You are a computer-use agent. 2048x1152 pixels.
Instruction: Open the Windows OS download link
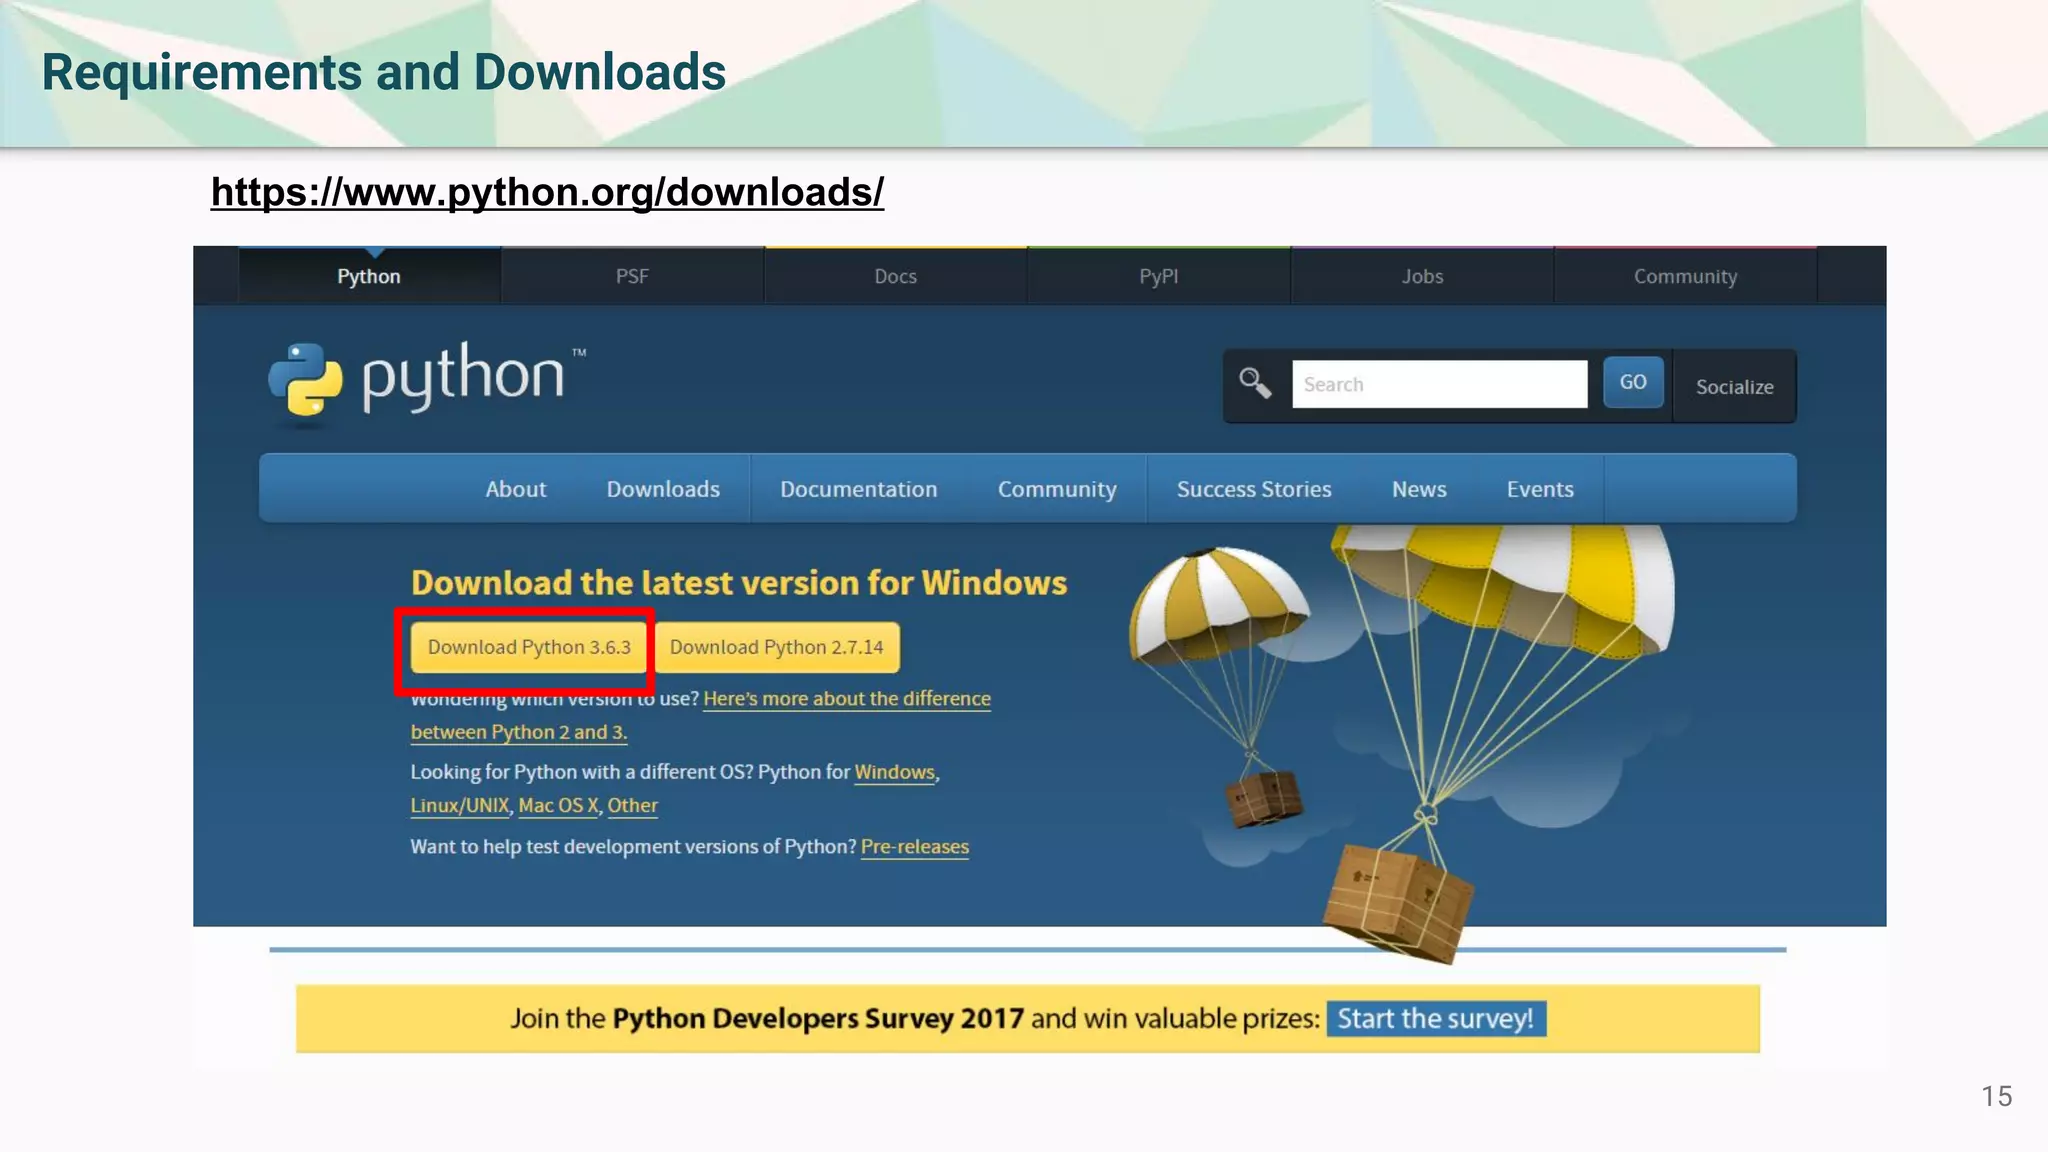point(895,772)
